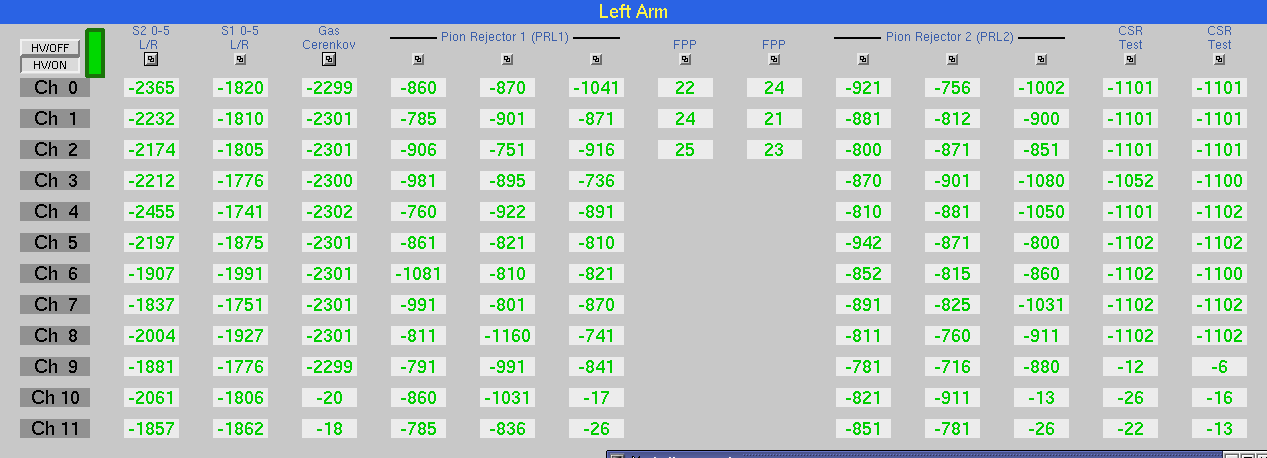
Task: Click the Left Arm title bar
Action: pyautogui.click(x=633, y=11)
